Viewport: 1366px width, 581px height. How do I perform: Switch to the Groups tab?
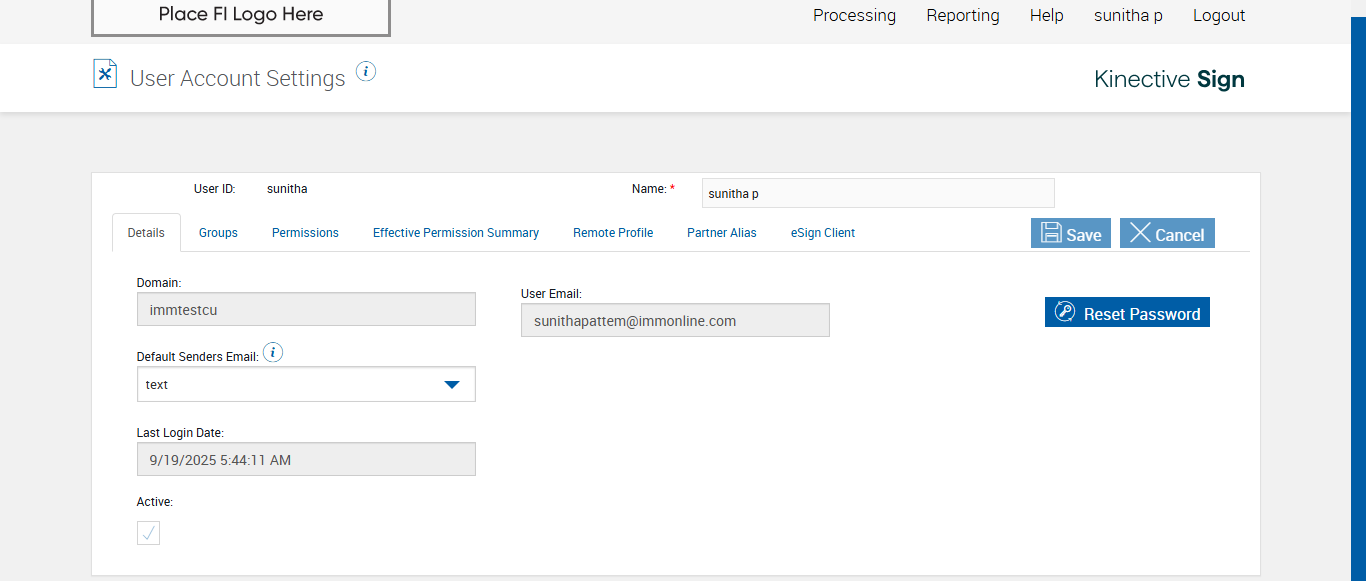tap(218, 233)
